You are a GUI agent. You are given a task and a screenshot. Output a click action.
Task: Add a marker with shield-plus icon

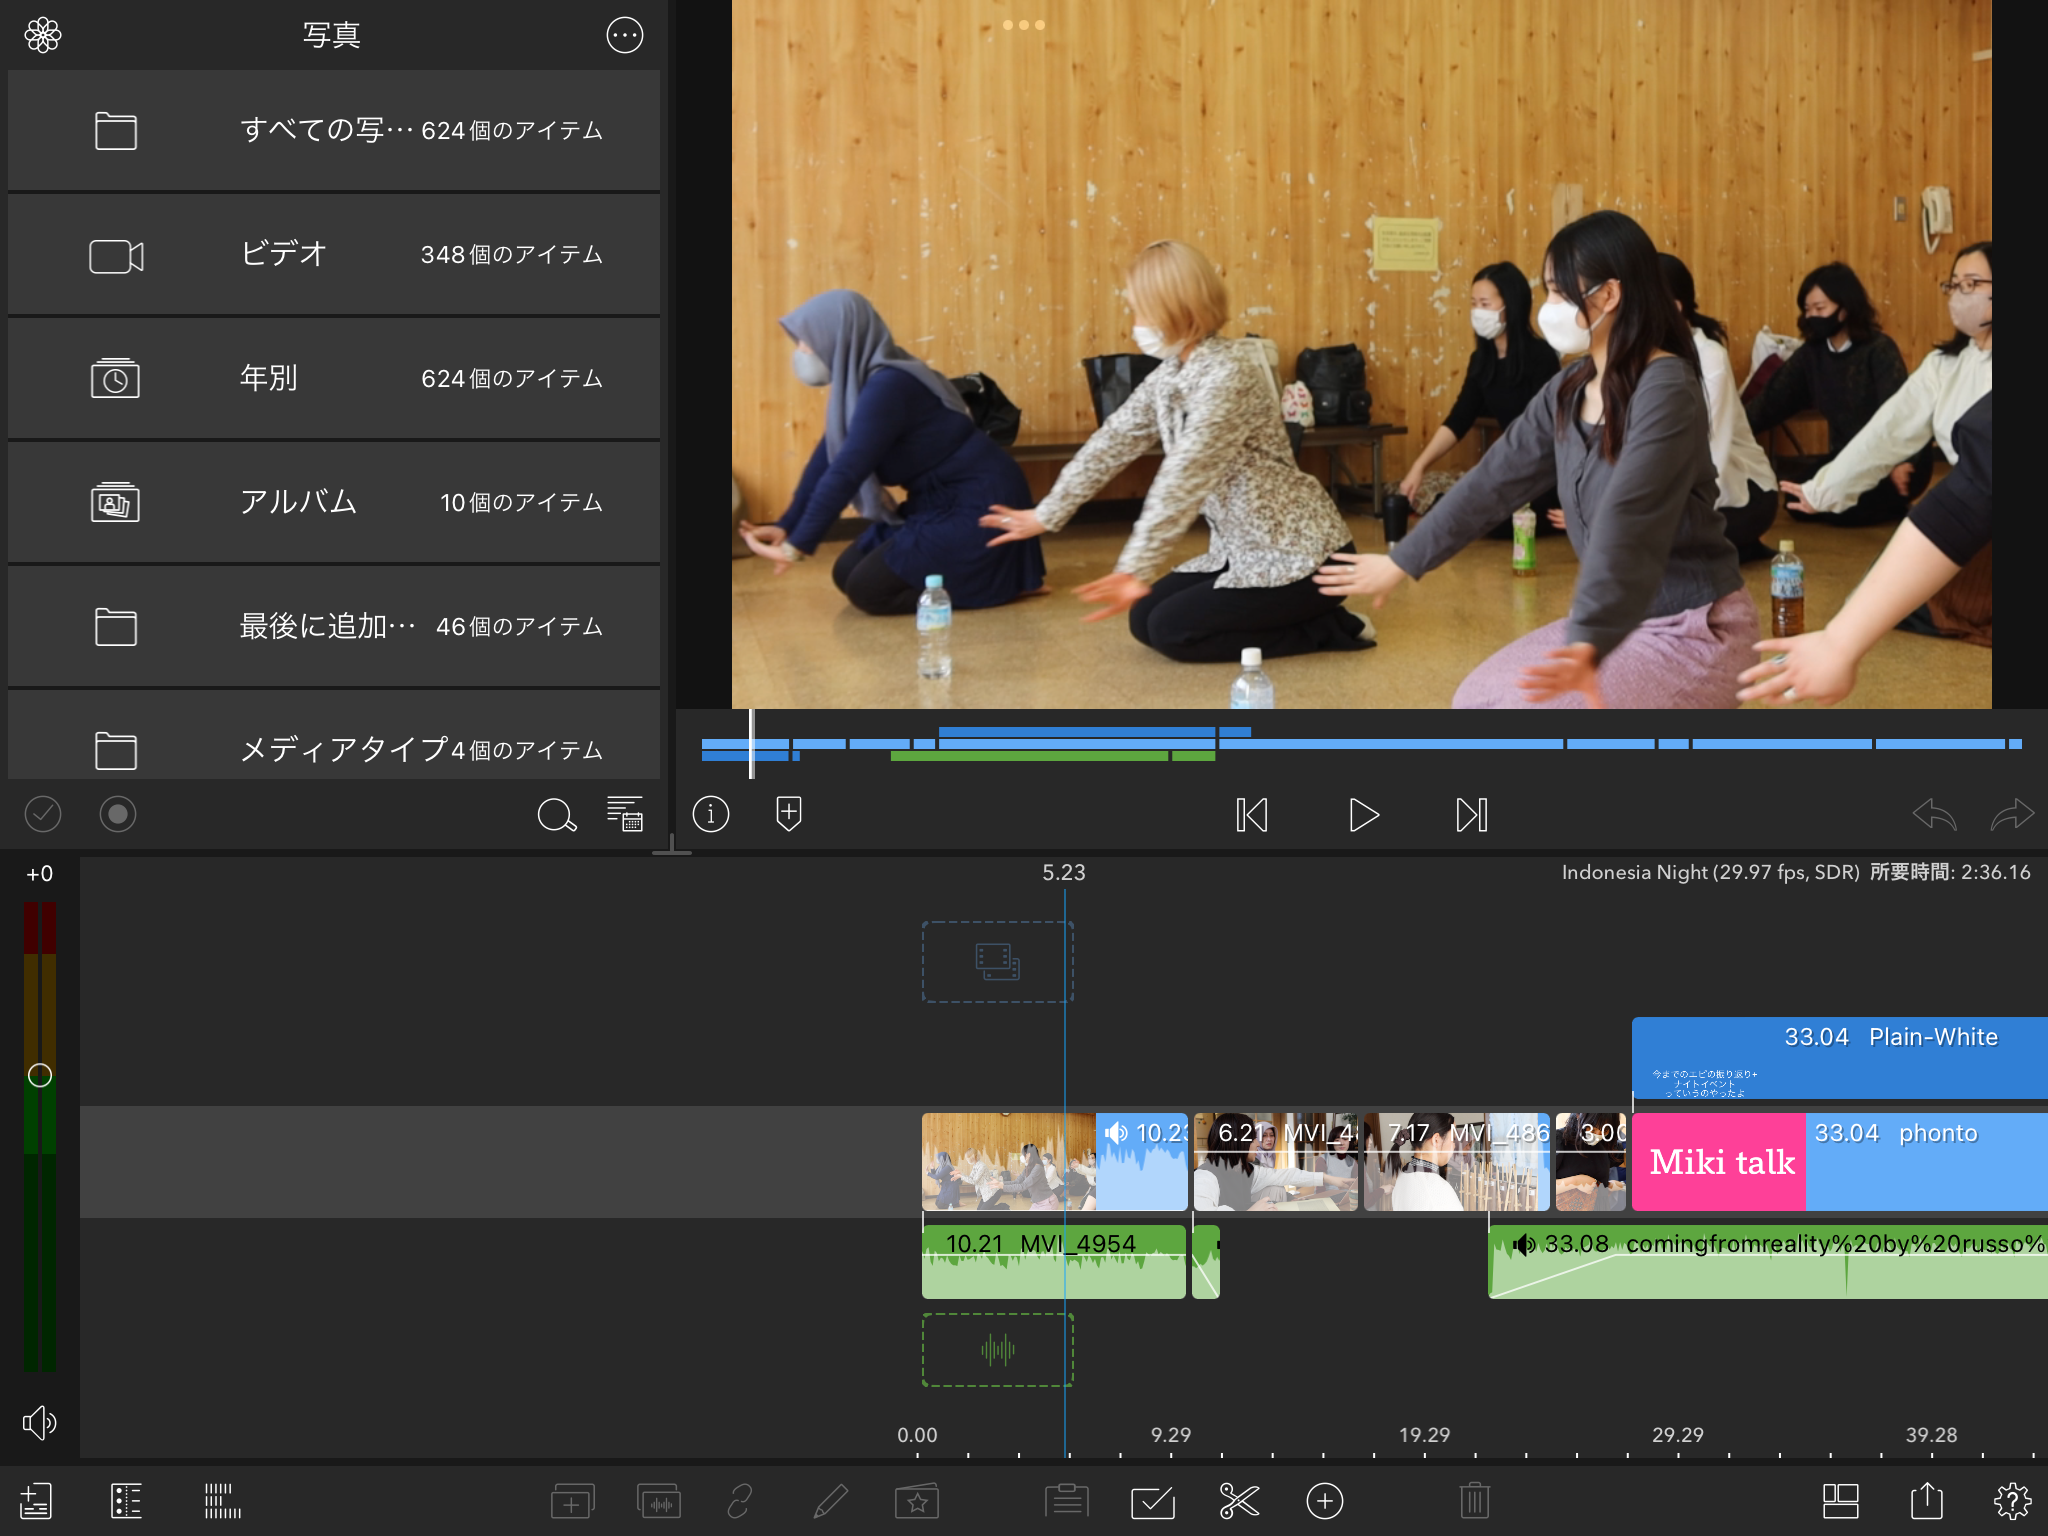click(788, 814)
